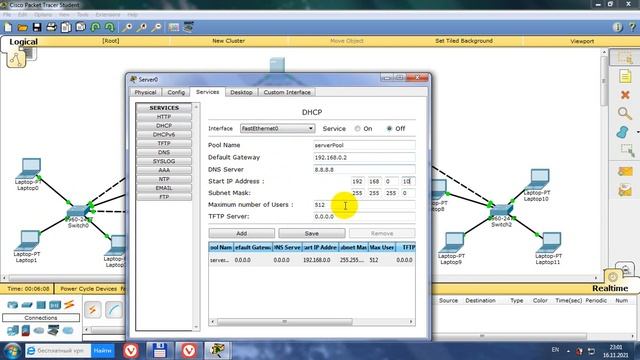
Task: Add a Simple PDU envelope
Action: coord(625,171)
